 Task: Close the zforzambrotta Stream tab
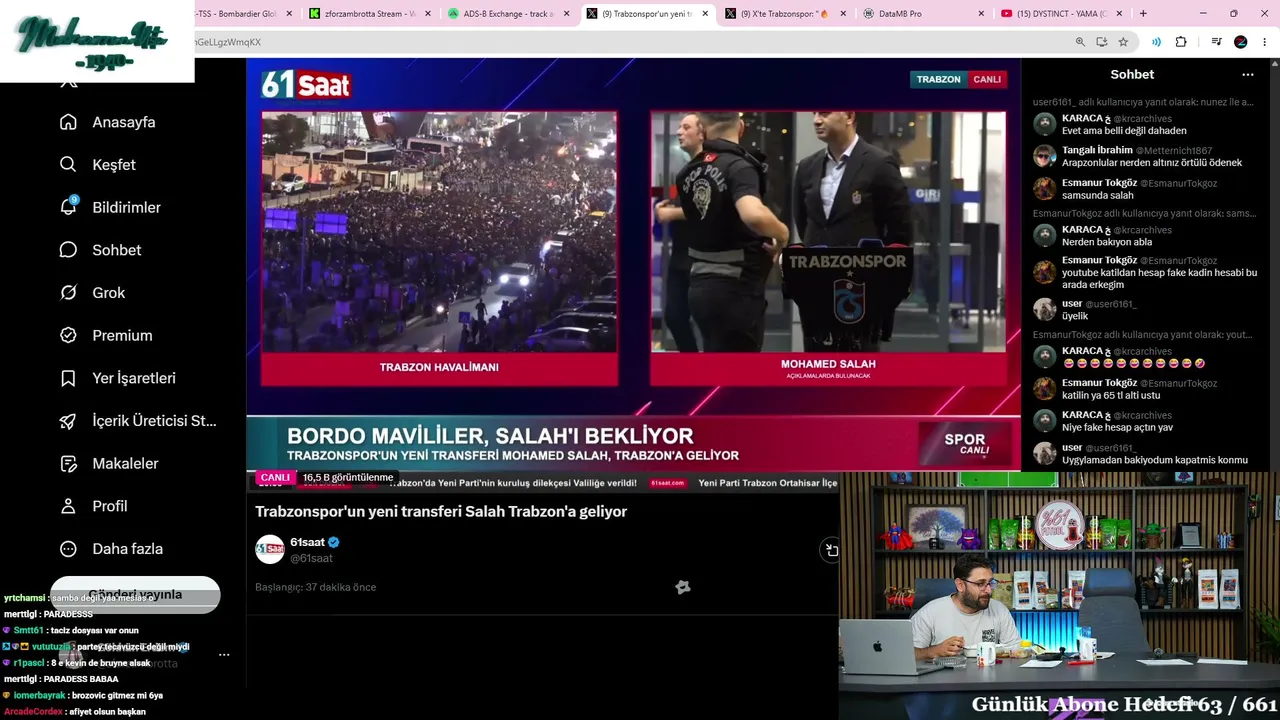point(428,14)
